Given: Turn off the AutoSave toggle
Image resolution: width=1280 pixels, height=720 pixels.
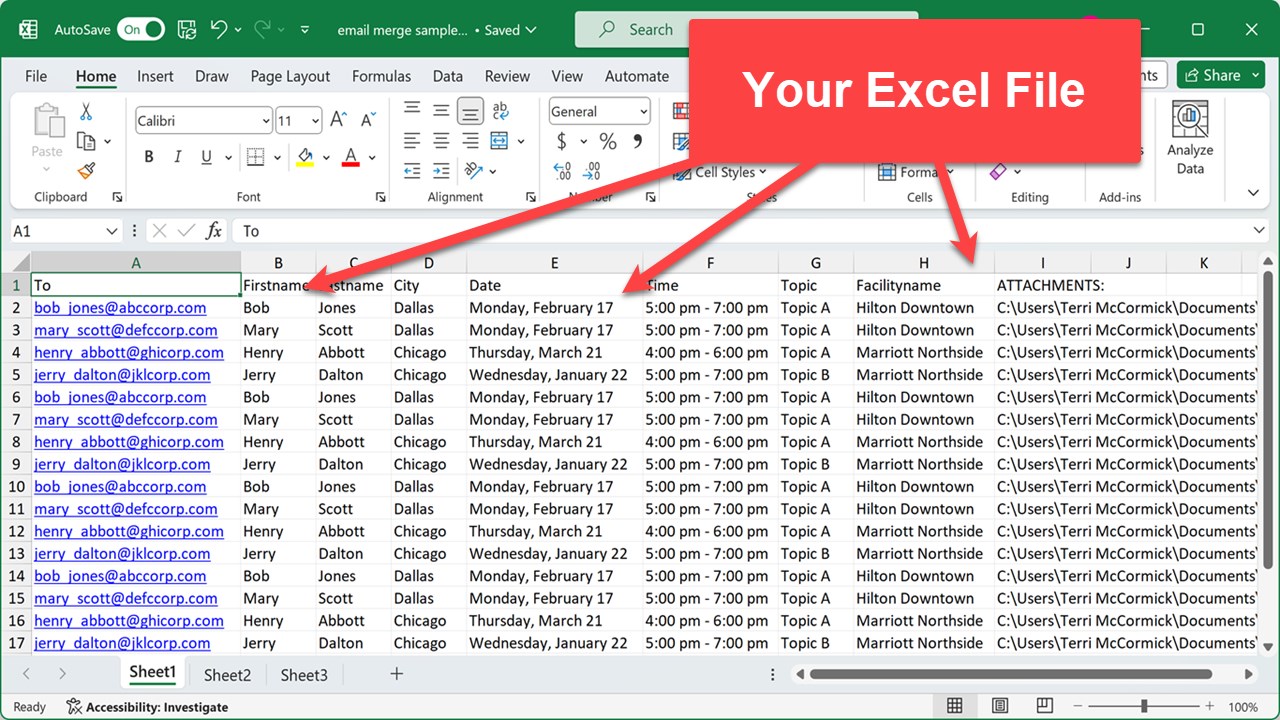Looking at the screenshot, I should (141, 30).
